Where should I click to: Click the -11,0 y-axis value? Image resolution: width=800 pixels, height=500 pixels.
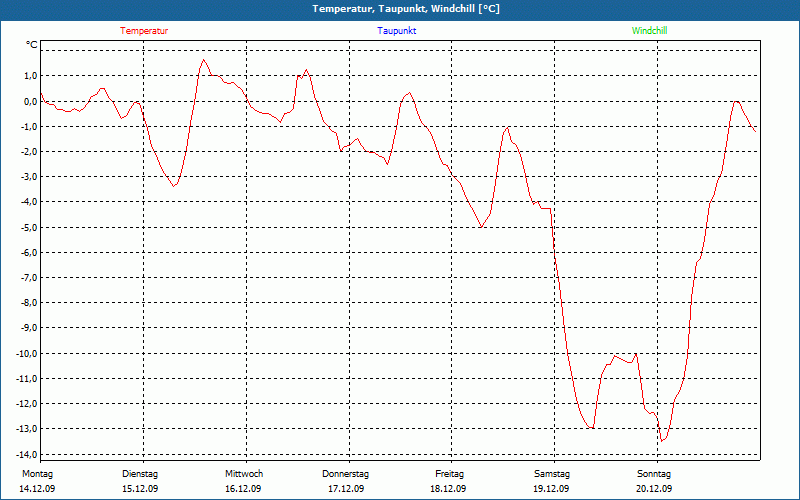click(27, 379)
